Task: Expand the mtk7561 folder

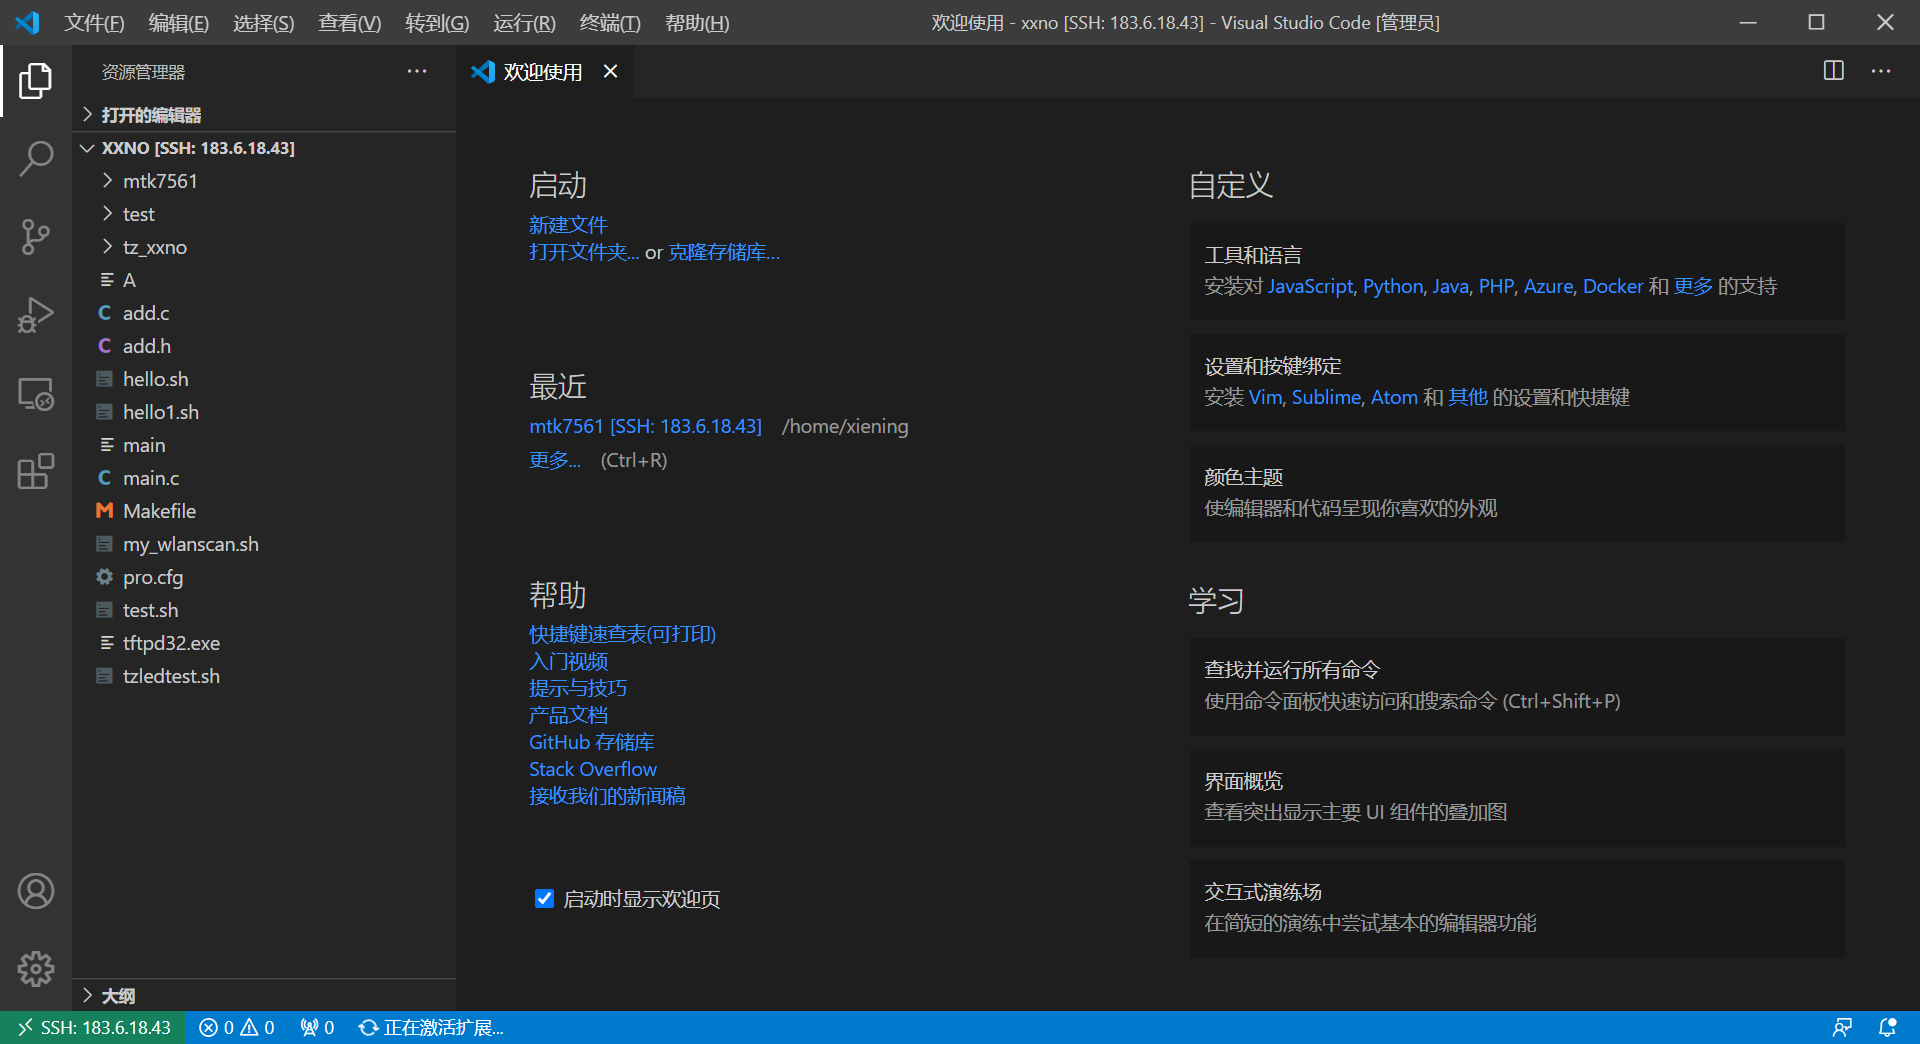Action: coord(264,181)
